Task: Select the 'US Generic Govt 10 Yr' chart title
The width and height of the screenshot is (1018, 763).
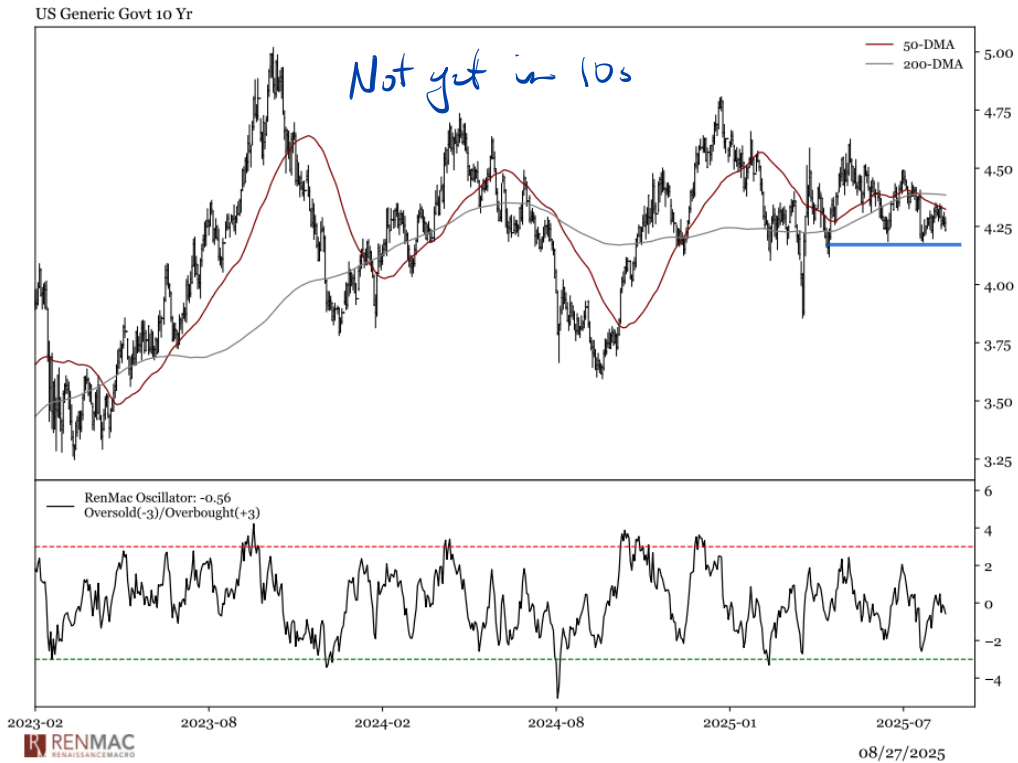Action: coord(99,15)
